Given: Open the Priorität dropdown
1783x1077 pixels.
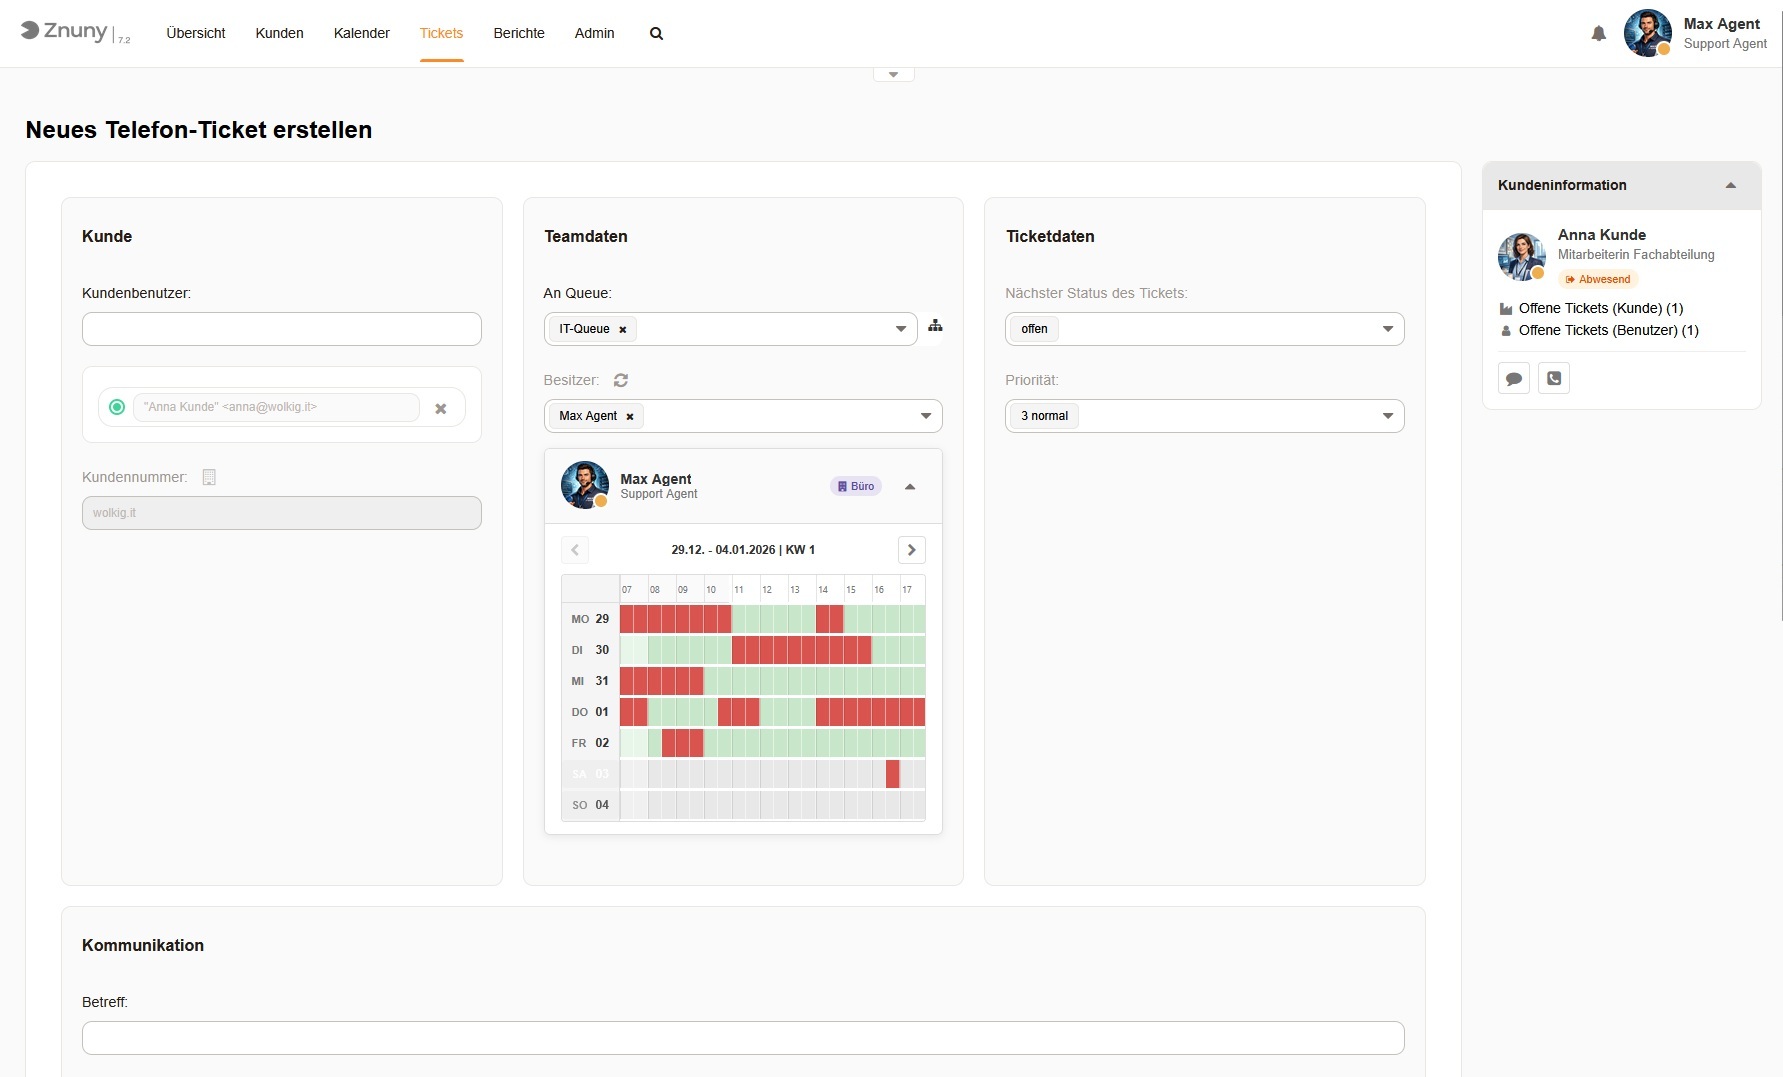Looking at the screenshot, I should pos(1387,416).
